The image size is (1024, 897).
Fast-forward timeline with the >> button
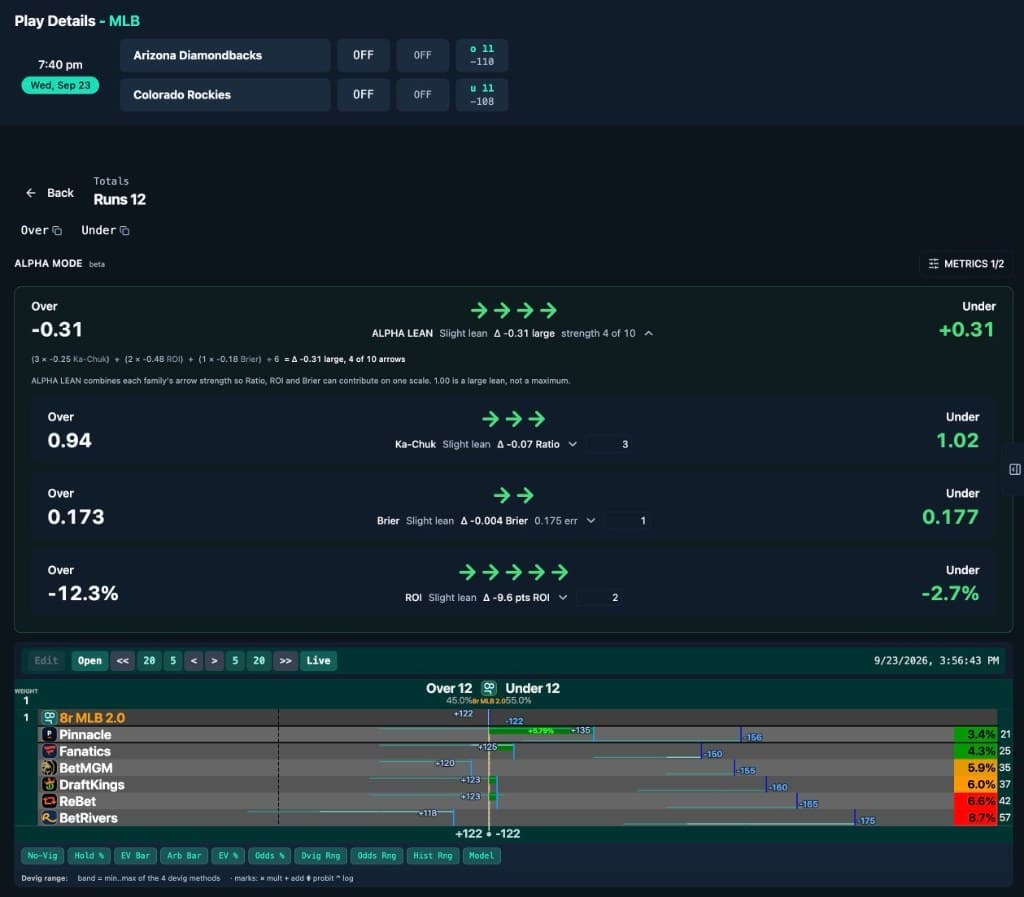285,661
